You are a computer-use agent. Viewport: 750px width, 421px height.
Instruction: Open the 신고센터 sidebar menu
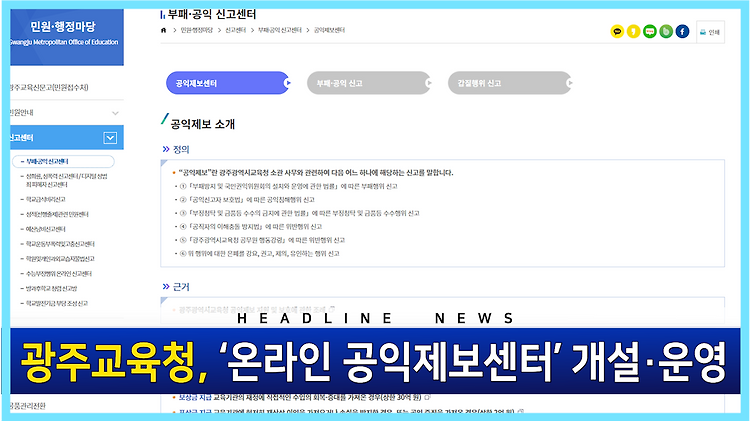pos(66,138)
